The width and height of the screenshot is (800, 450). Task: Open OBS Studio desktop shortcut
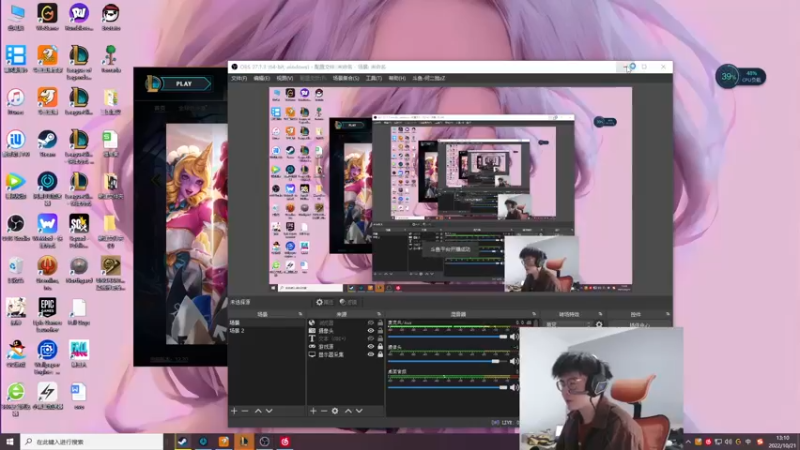[x=16, y=228]
